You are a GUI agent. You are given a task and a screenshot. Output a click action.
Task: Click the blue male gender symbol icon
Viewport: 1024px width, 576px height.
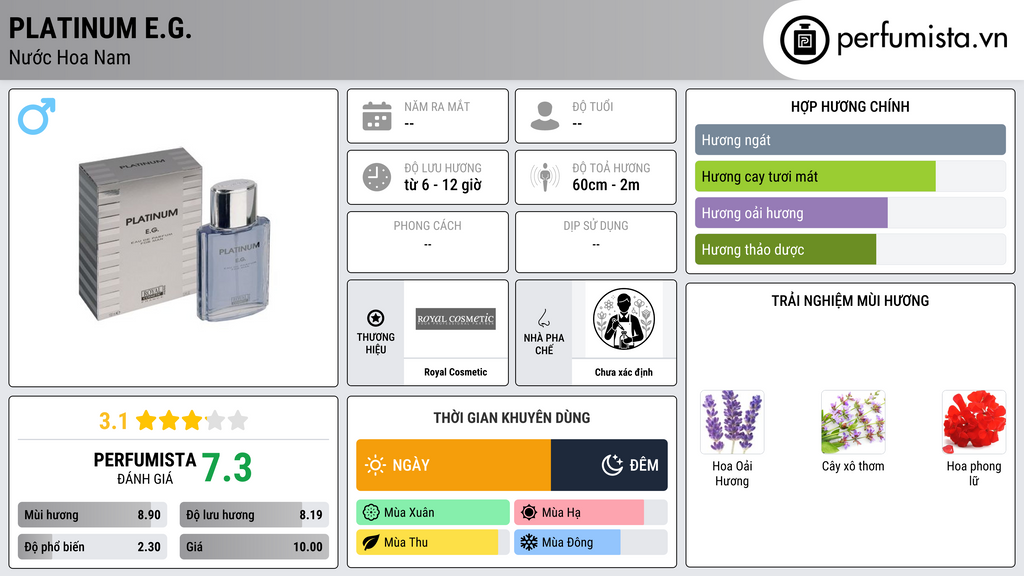[37, 116]
